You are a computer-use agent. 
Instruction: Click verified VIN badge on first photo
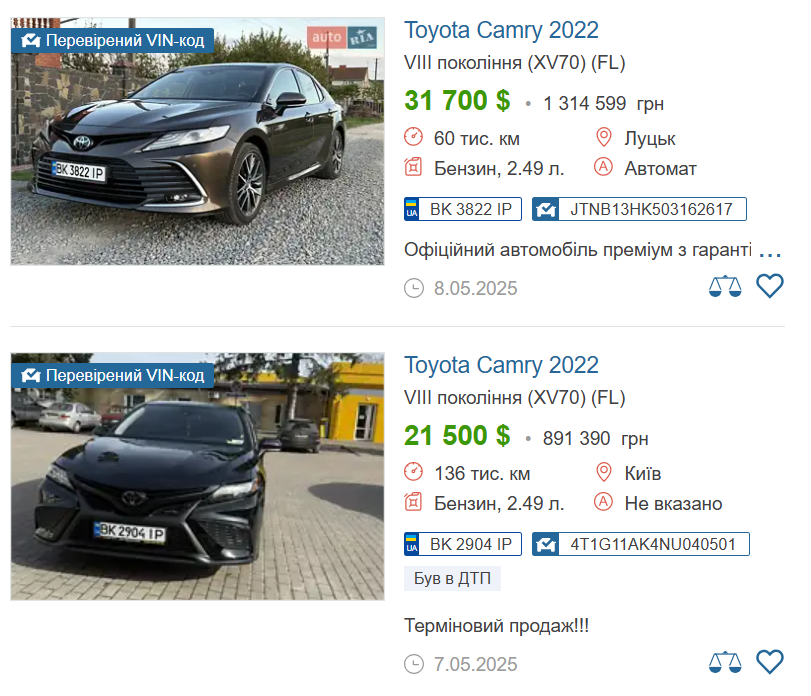(x=112, y=41)
